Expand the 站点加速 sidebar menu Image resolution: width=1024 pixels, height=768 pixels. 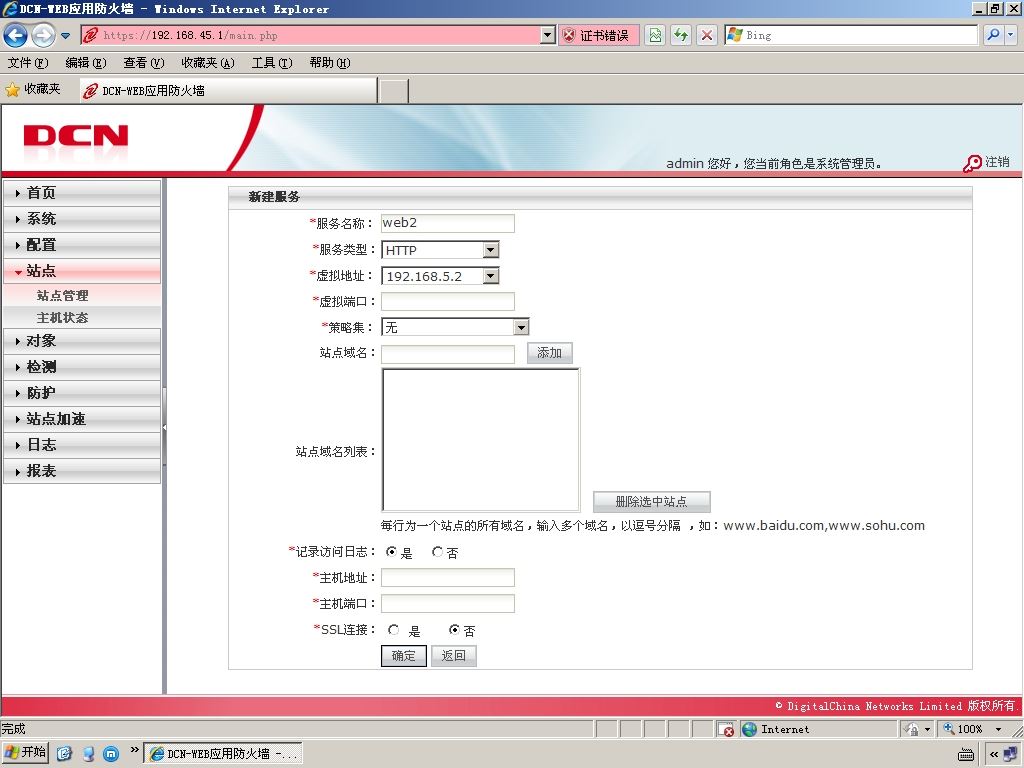pos(82,419)
